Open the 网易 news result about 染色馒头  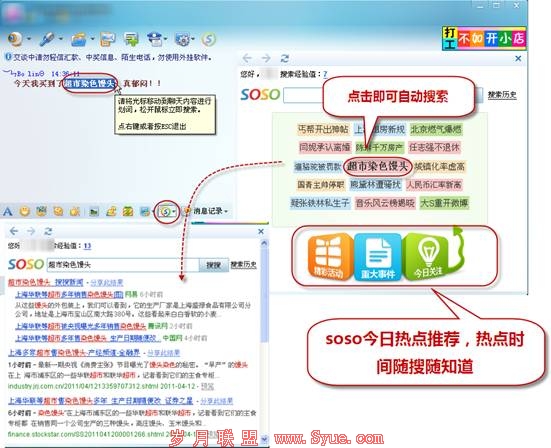69,294
